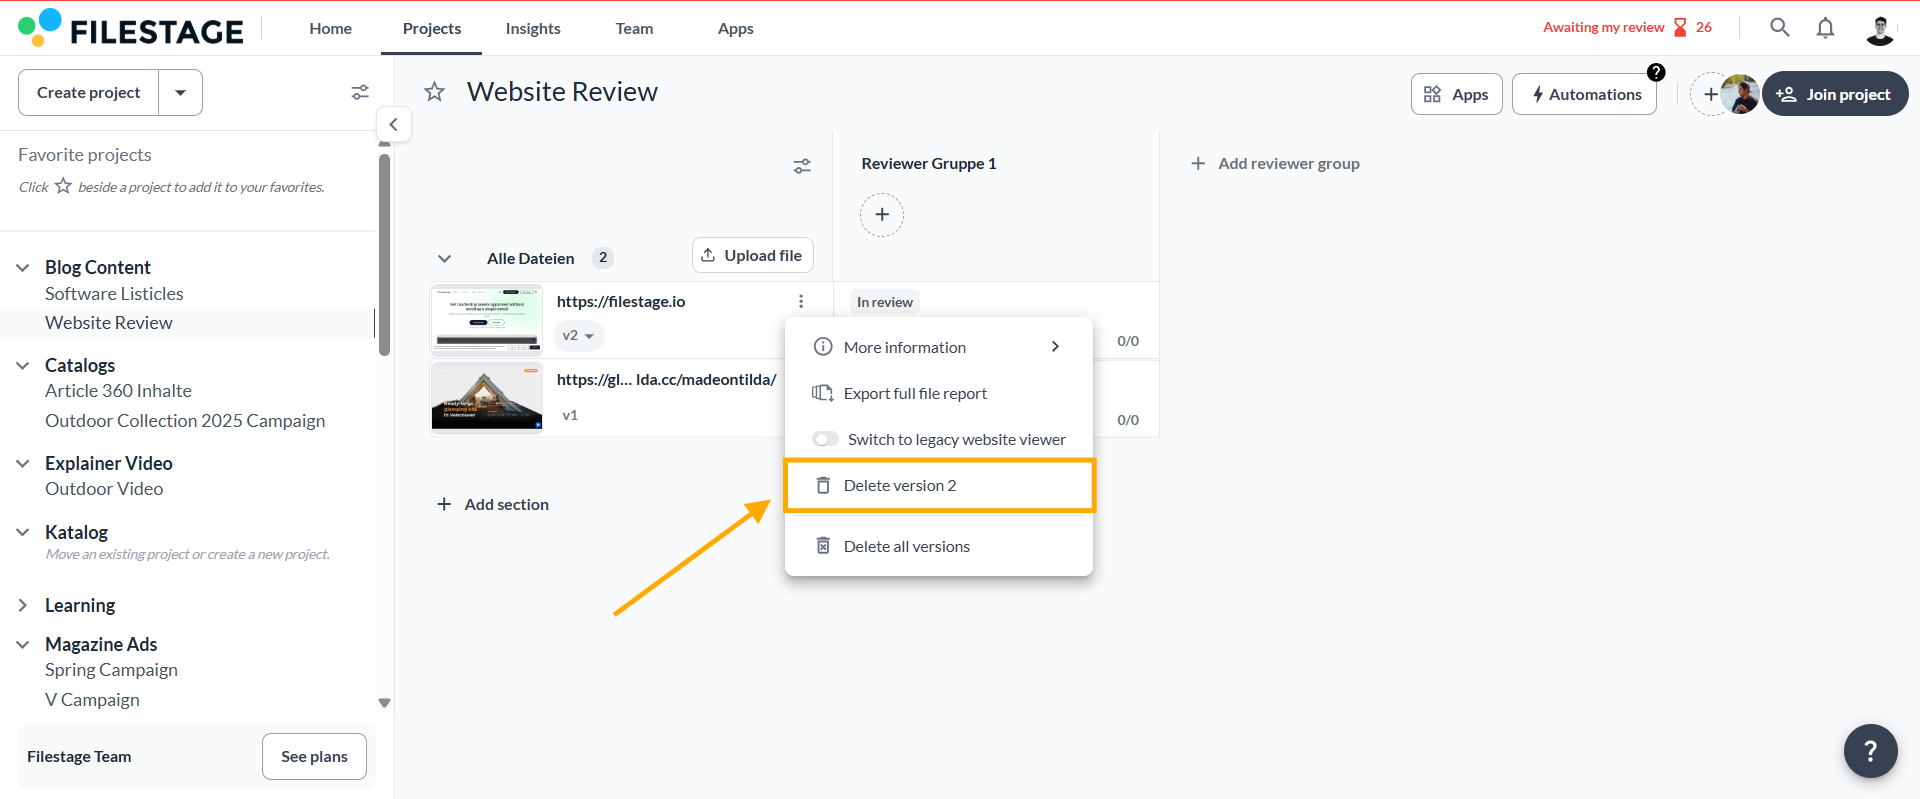Screen dimensions: 1920x799
Task: Open Create project dropdown arrow
Action: point(181,93)
